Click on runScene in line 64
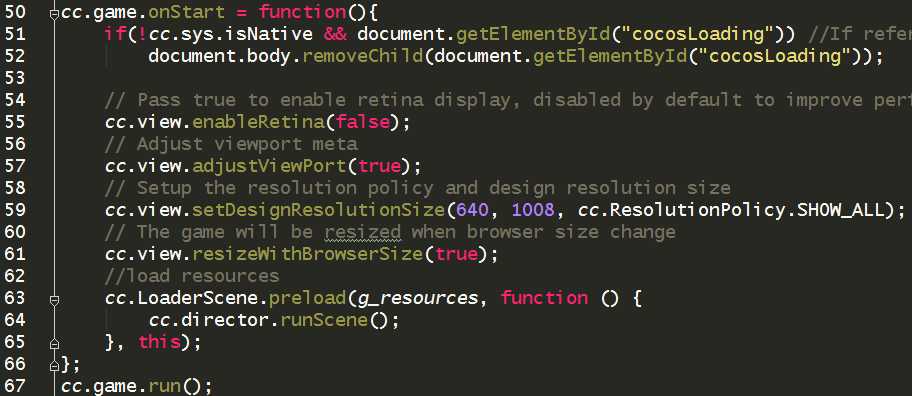The height and width of the screenshot is (396, 912). [x=324, y=320]
